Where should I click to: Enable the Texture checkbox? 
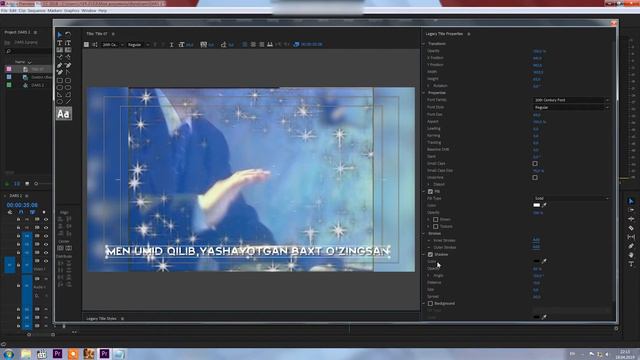click(x=436, y=227)
